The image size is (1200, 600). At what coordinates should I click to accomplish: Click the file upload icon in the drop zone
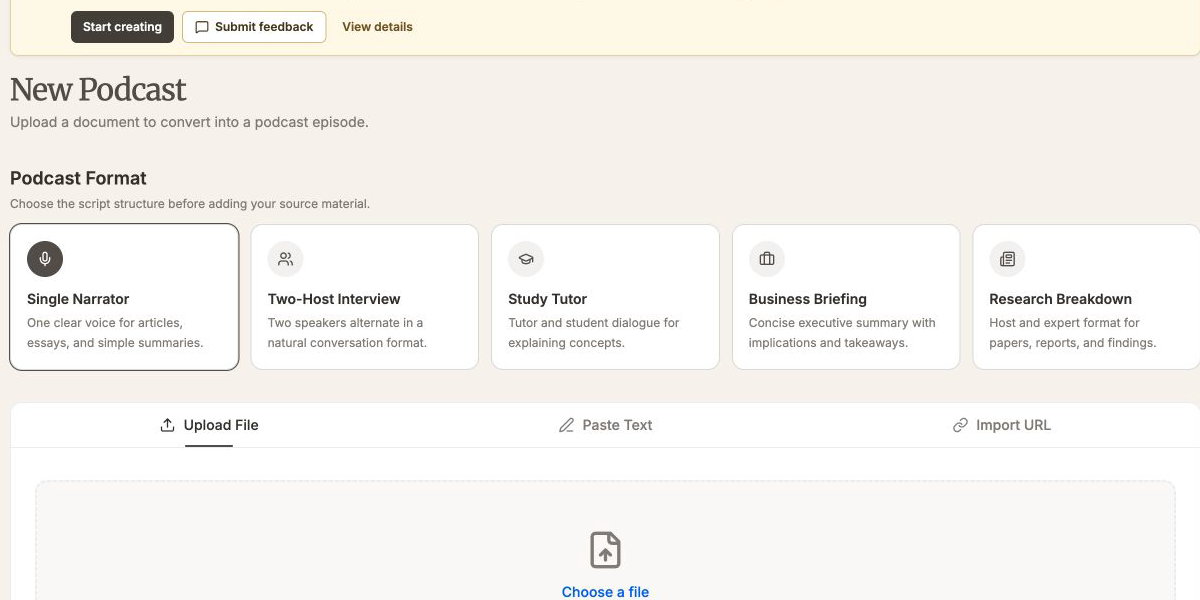[x=605, y=550]
